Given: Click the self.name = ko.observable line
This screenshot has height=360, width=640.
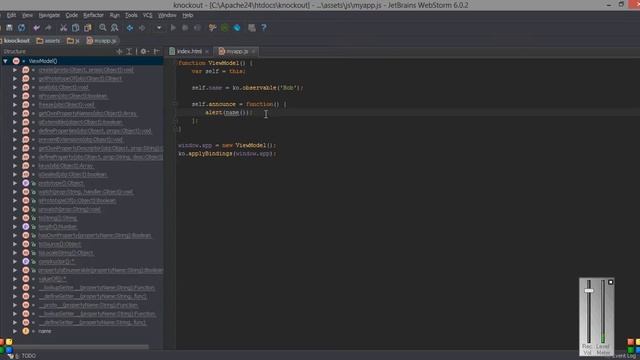Looking at the screenshot, I should (x=247, y=88).
